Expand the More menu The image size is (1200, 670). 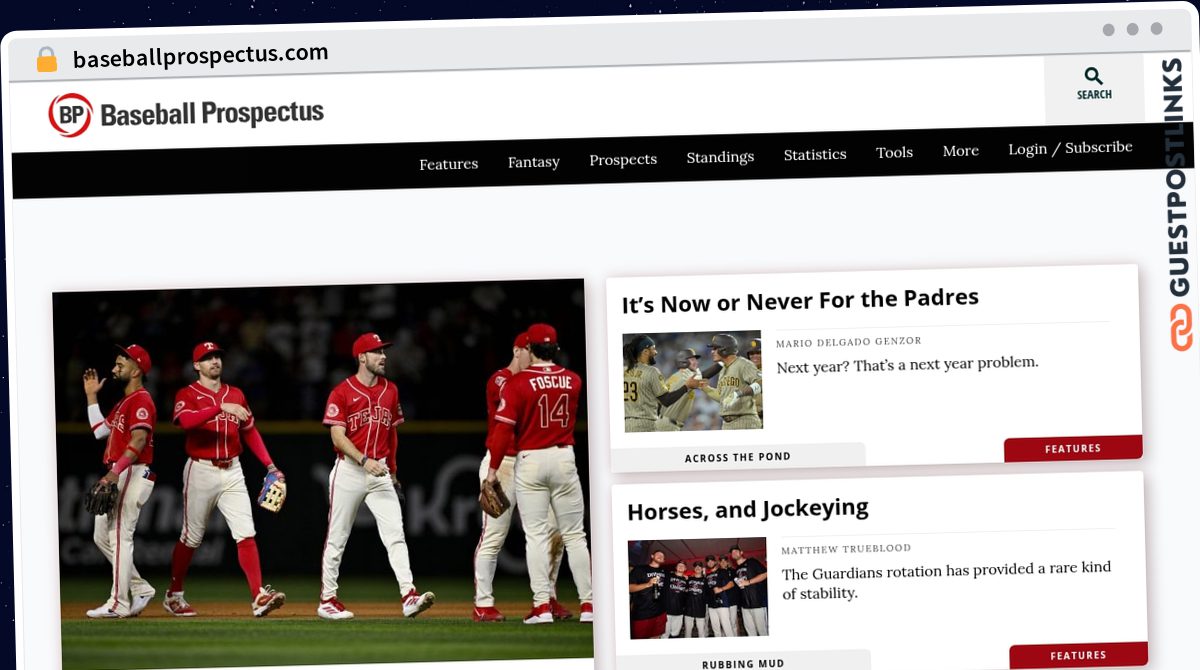click(960, 151)
